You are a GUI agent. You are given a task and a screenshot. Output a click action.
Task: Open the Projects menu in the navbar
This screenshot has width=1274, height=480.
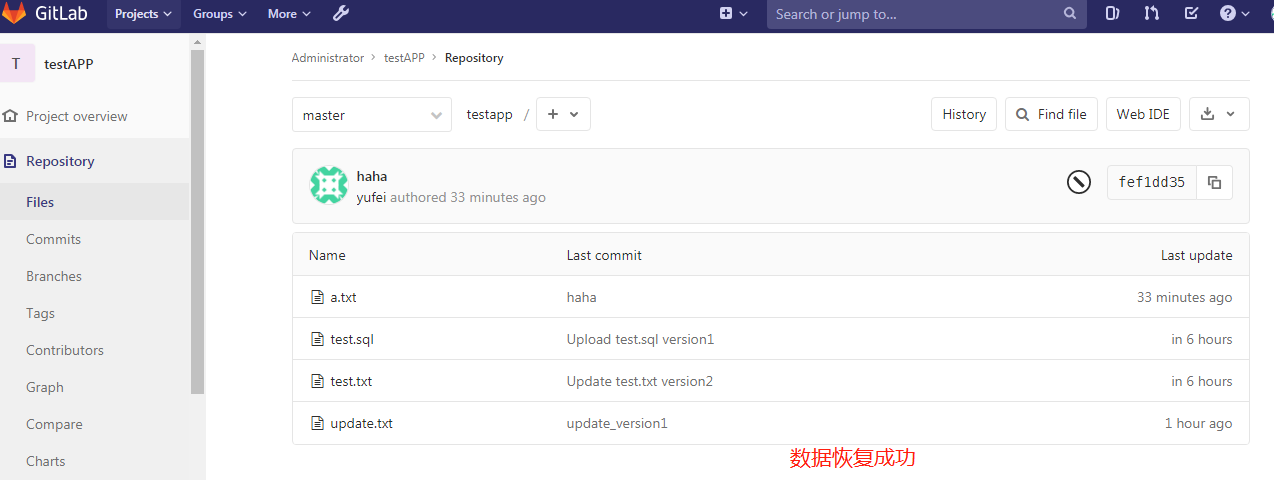143,14
